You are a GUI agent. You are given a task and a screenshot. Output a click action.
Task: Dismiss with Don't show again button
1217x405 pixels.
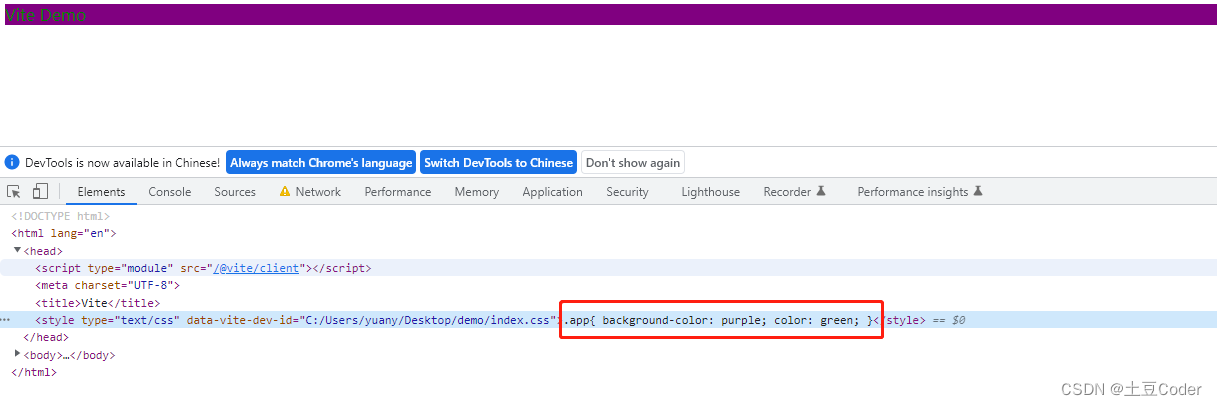(x=633, y=163)
